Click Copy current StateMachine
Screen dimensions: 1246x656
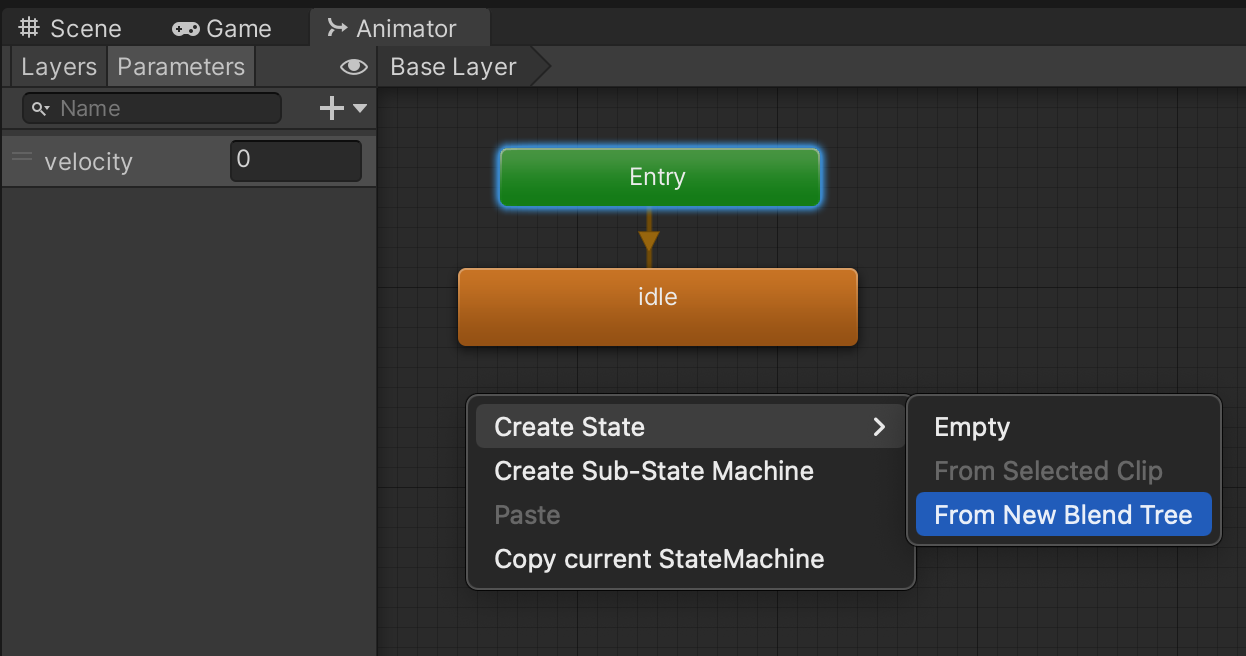[659, 559]
